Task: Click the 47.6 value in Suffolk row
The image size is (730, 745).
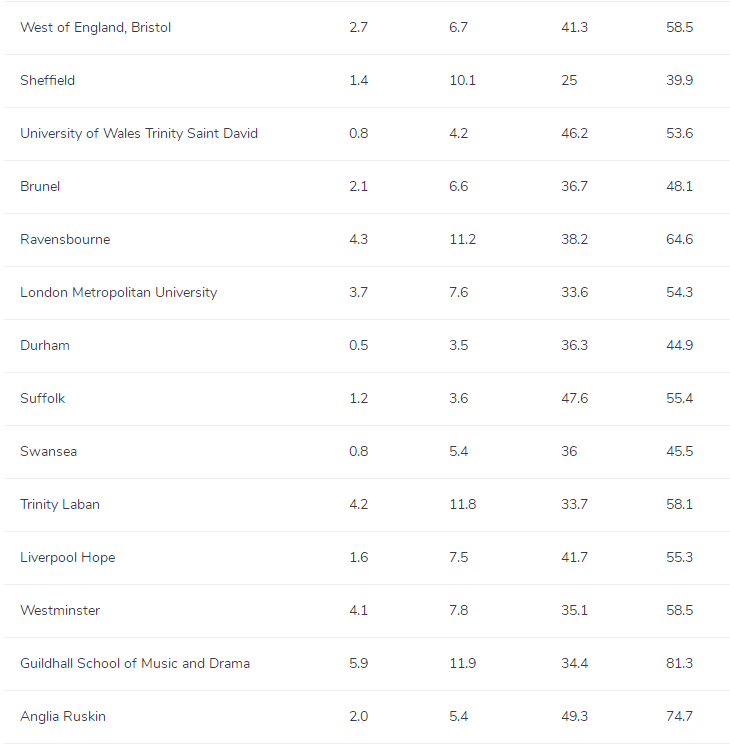Action: (x=574, y=398)
